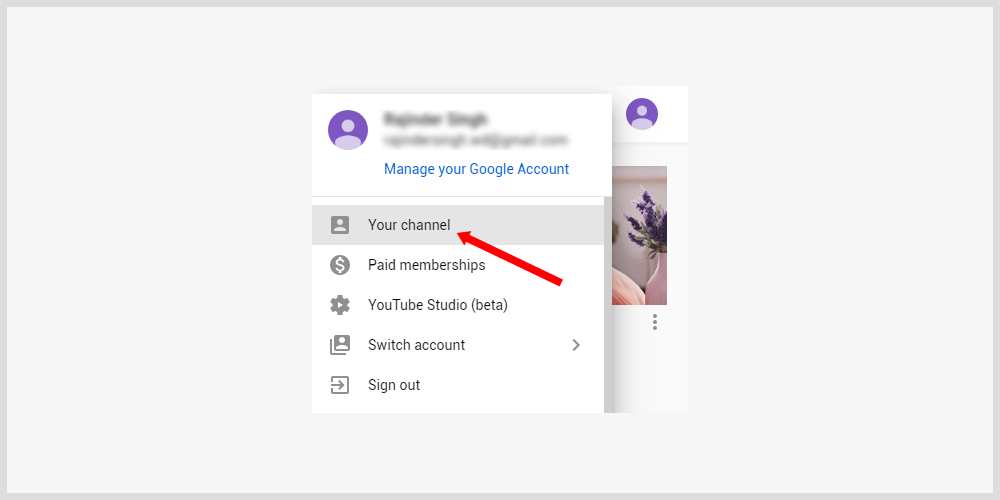This screenshot has width=1000, height=500.
Task: Select Paid memberships entry
Action: (457, 265)
